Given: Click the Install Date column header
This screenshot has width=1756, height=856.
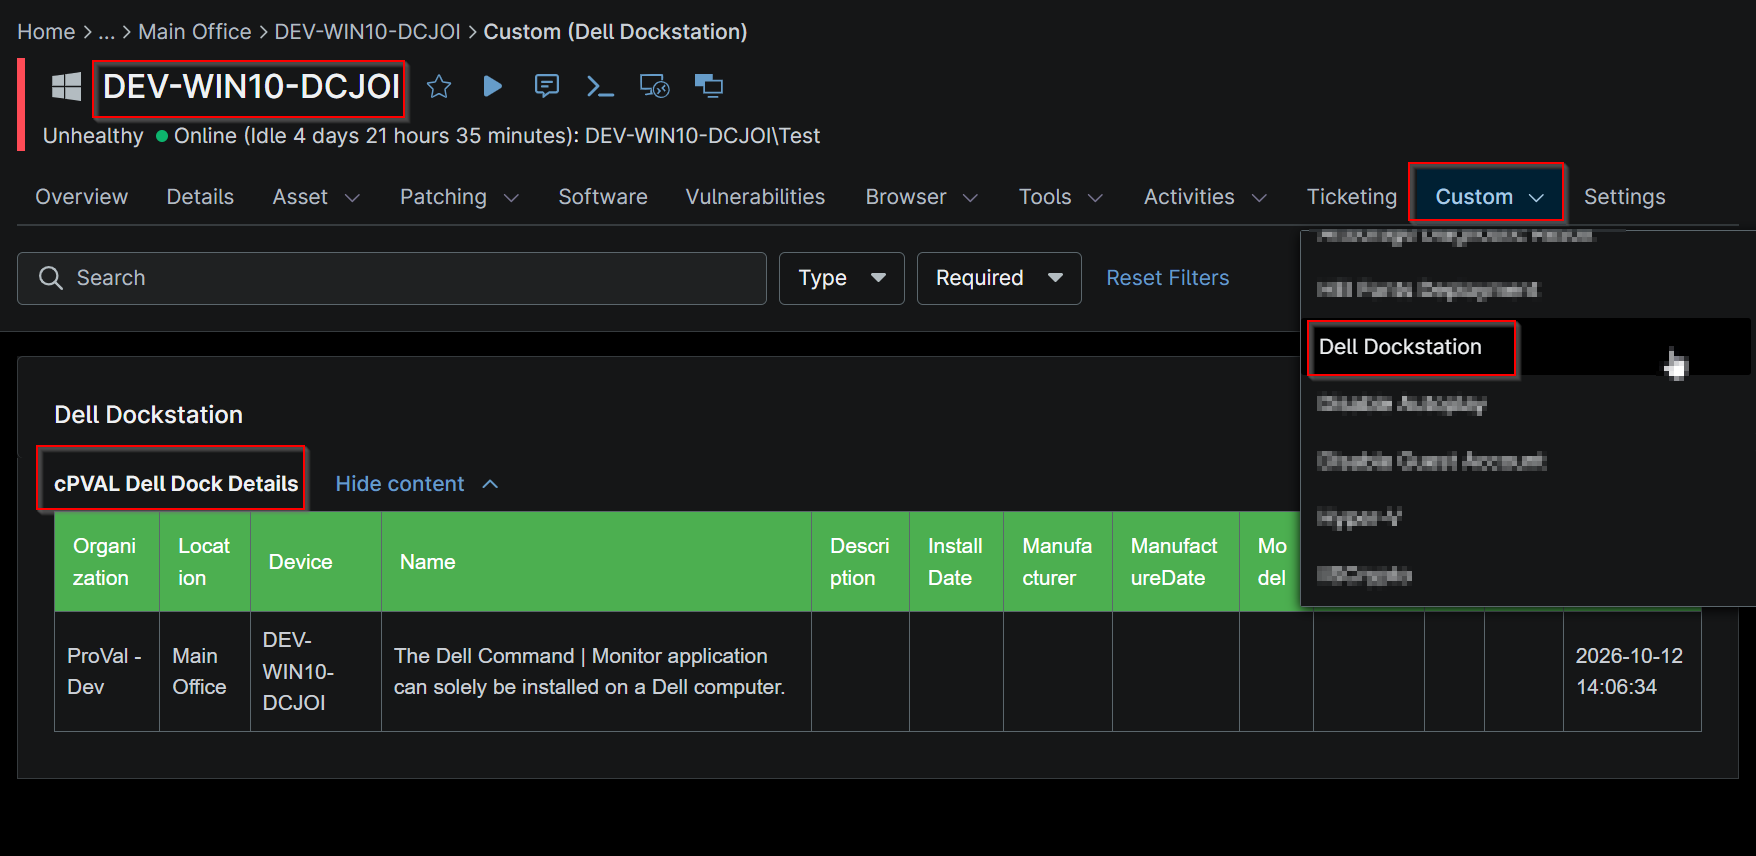Looking at the screenshot, I should (x=955, y=562).
